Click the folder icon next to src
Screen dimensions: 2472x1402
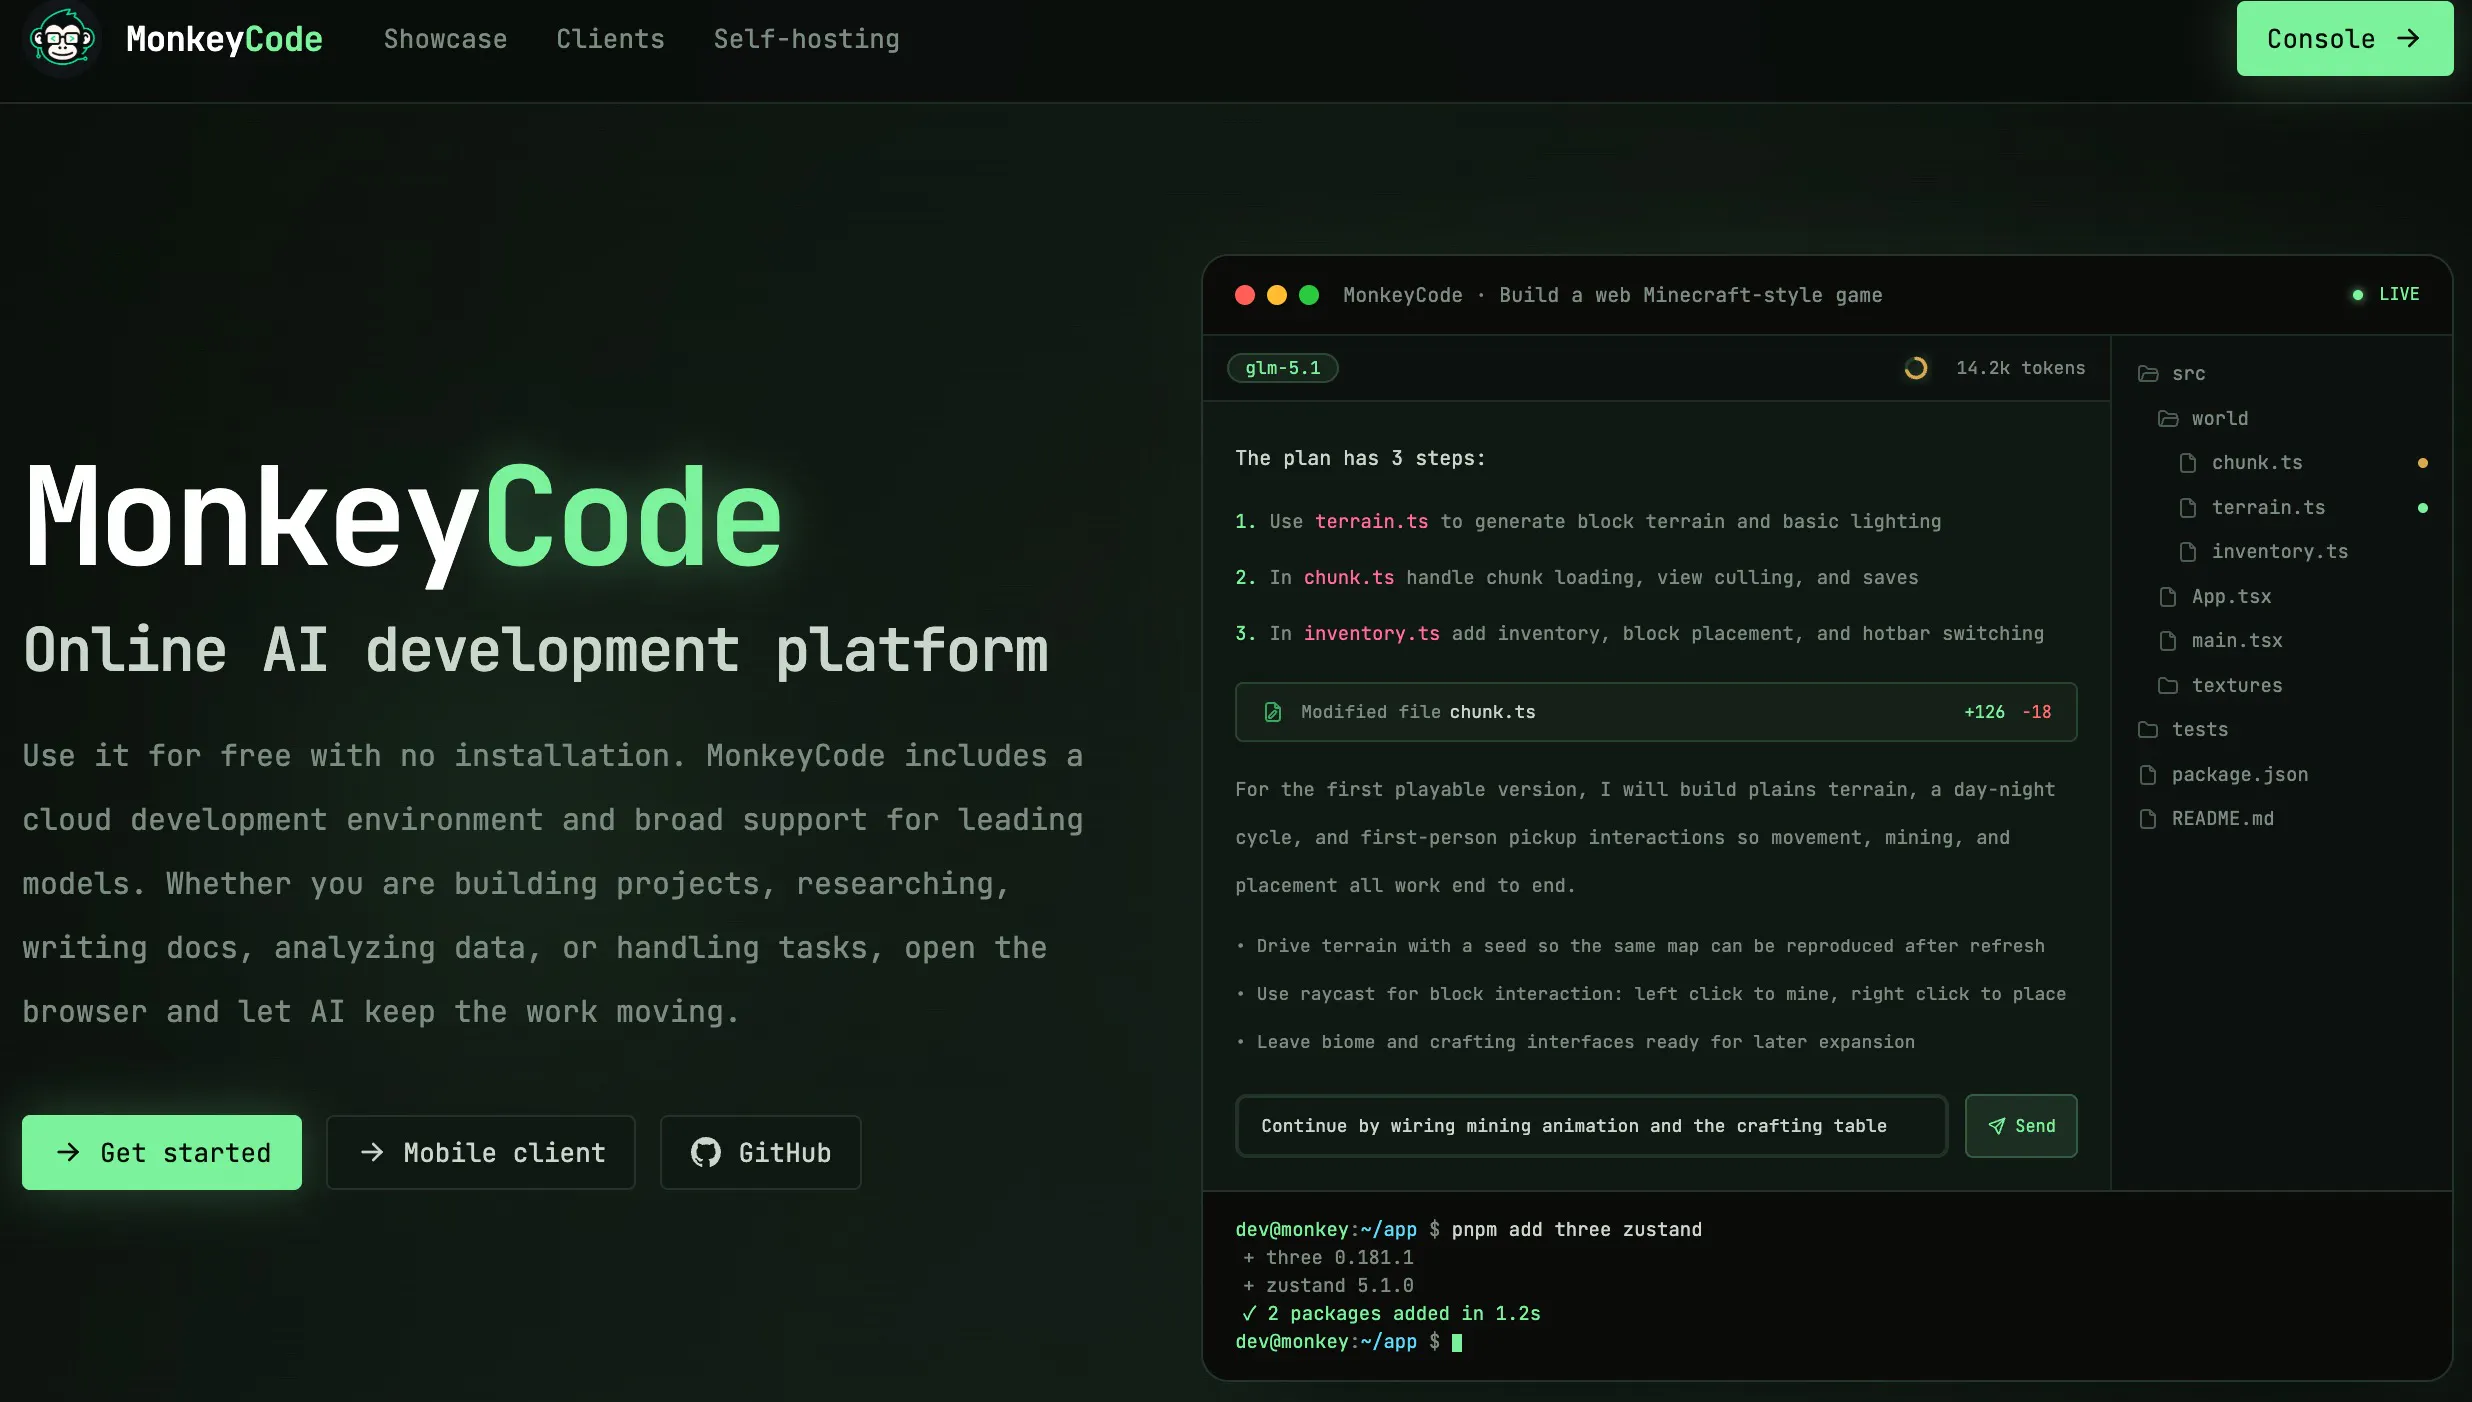pos(2147,374)
